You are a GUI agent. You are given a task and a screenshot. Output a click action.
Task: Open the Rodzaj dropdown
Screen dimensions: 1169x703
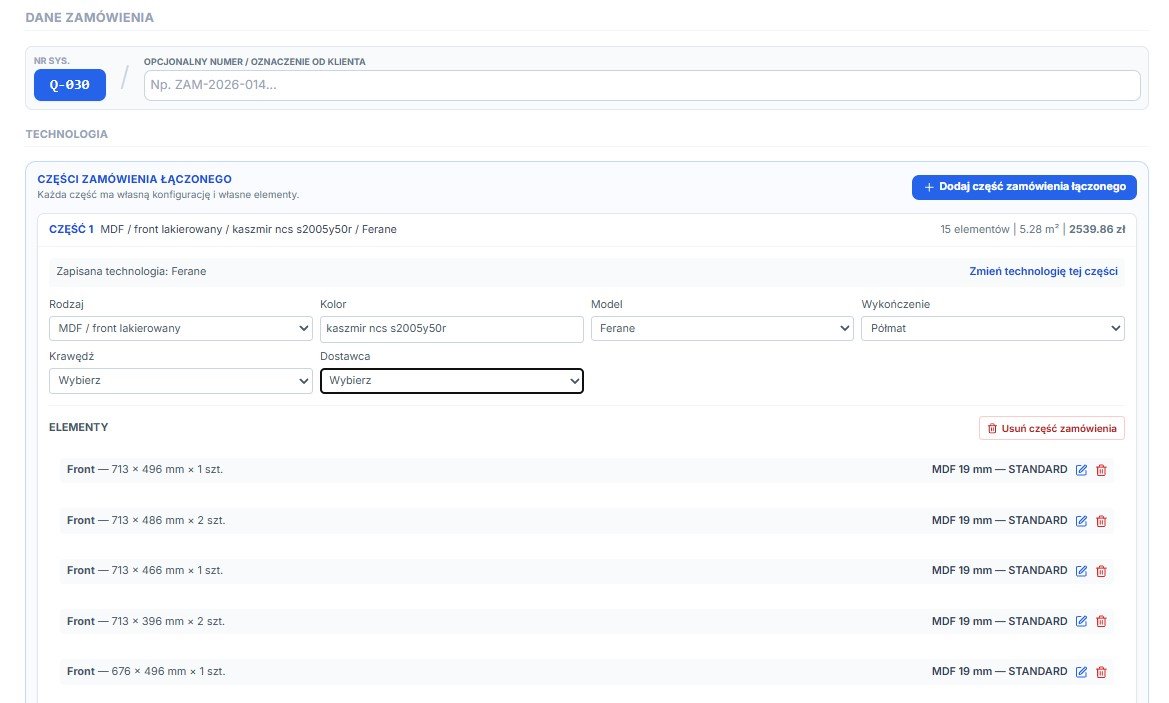coord(180,329)
